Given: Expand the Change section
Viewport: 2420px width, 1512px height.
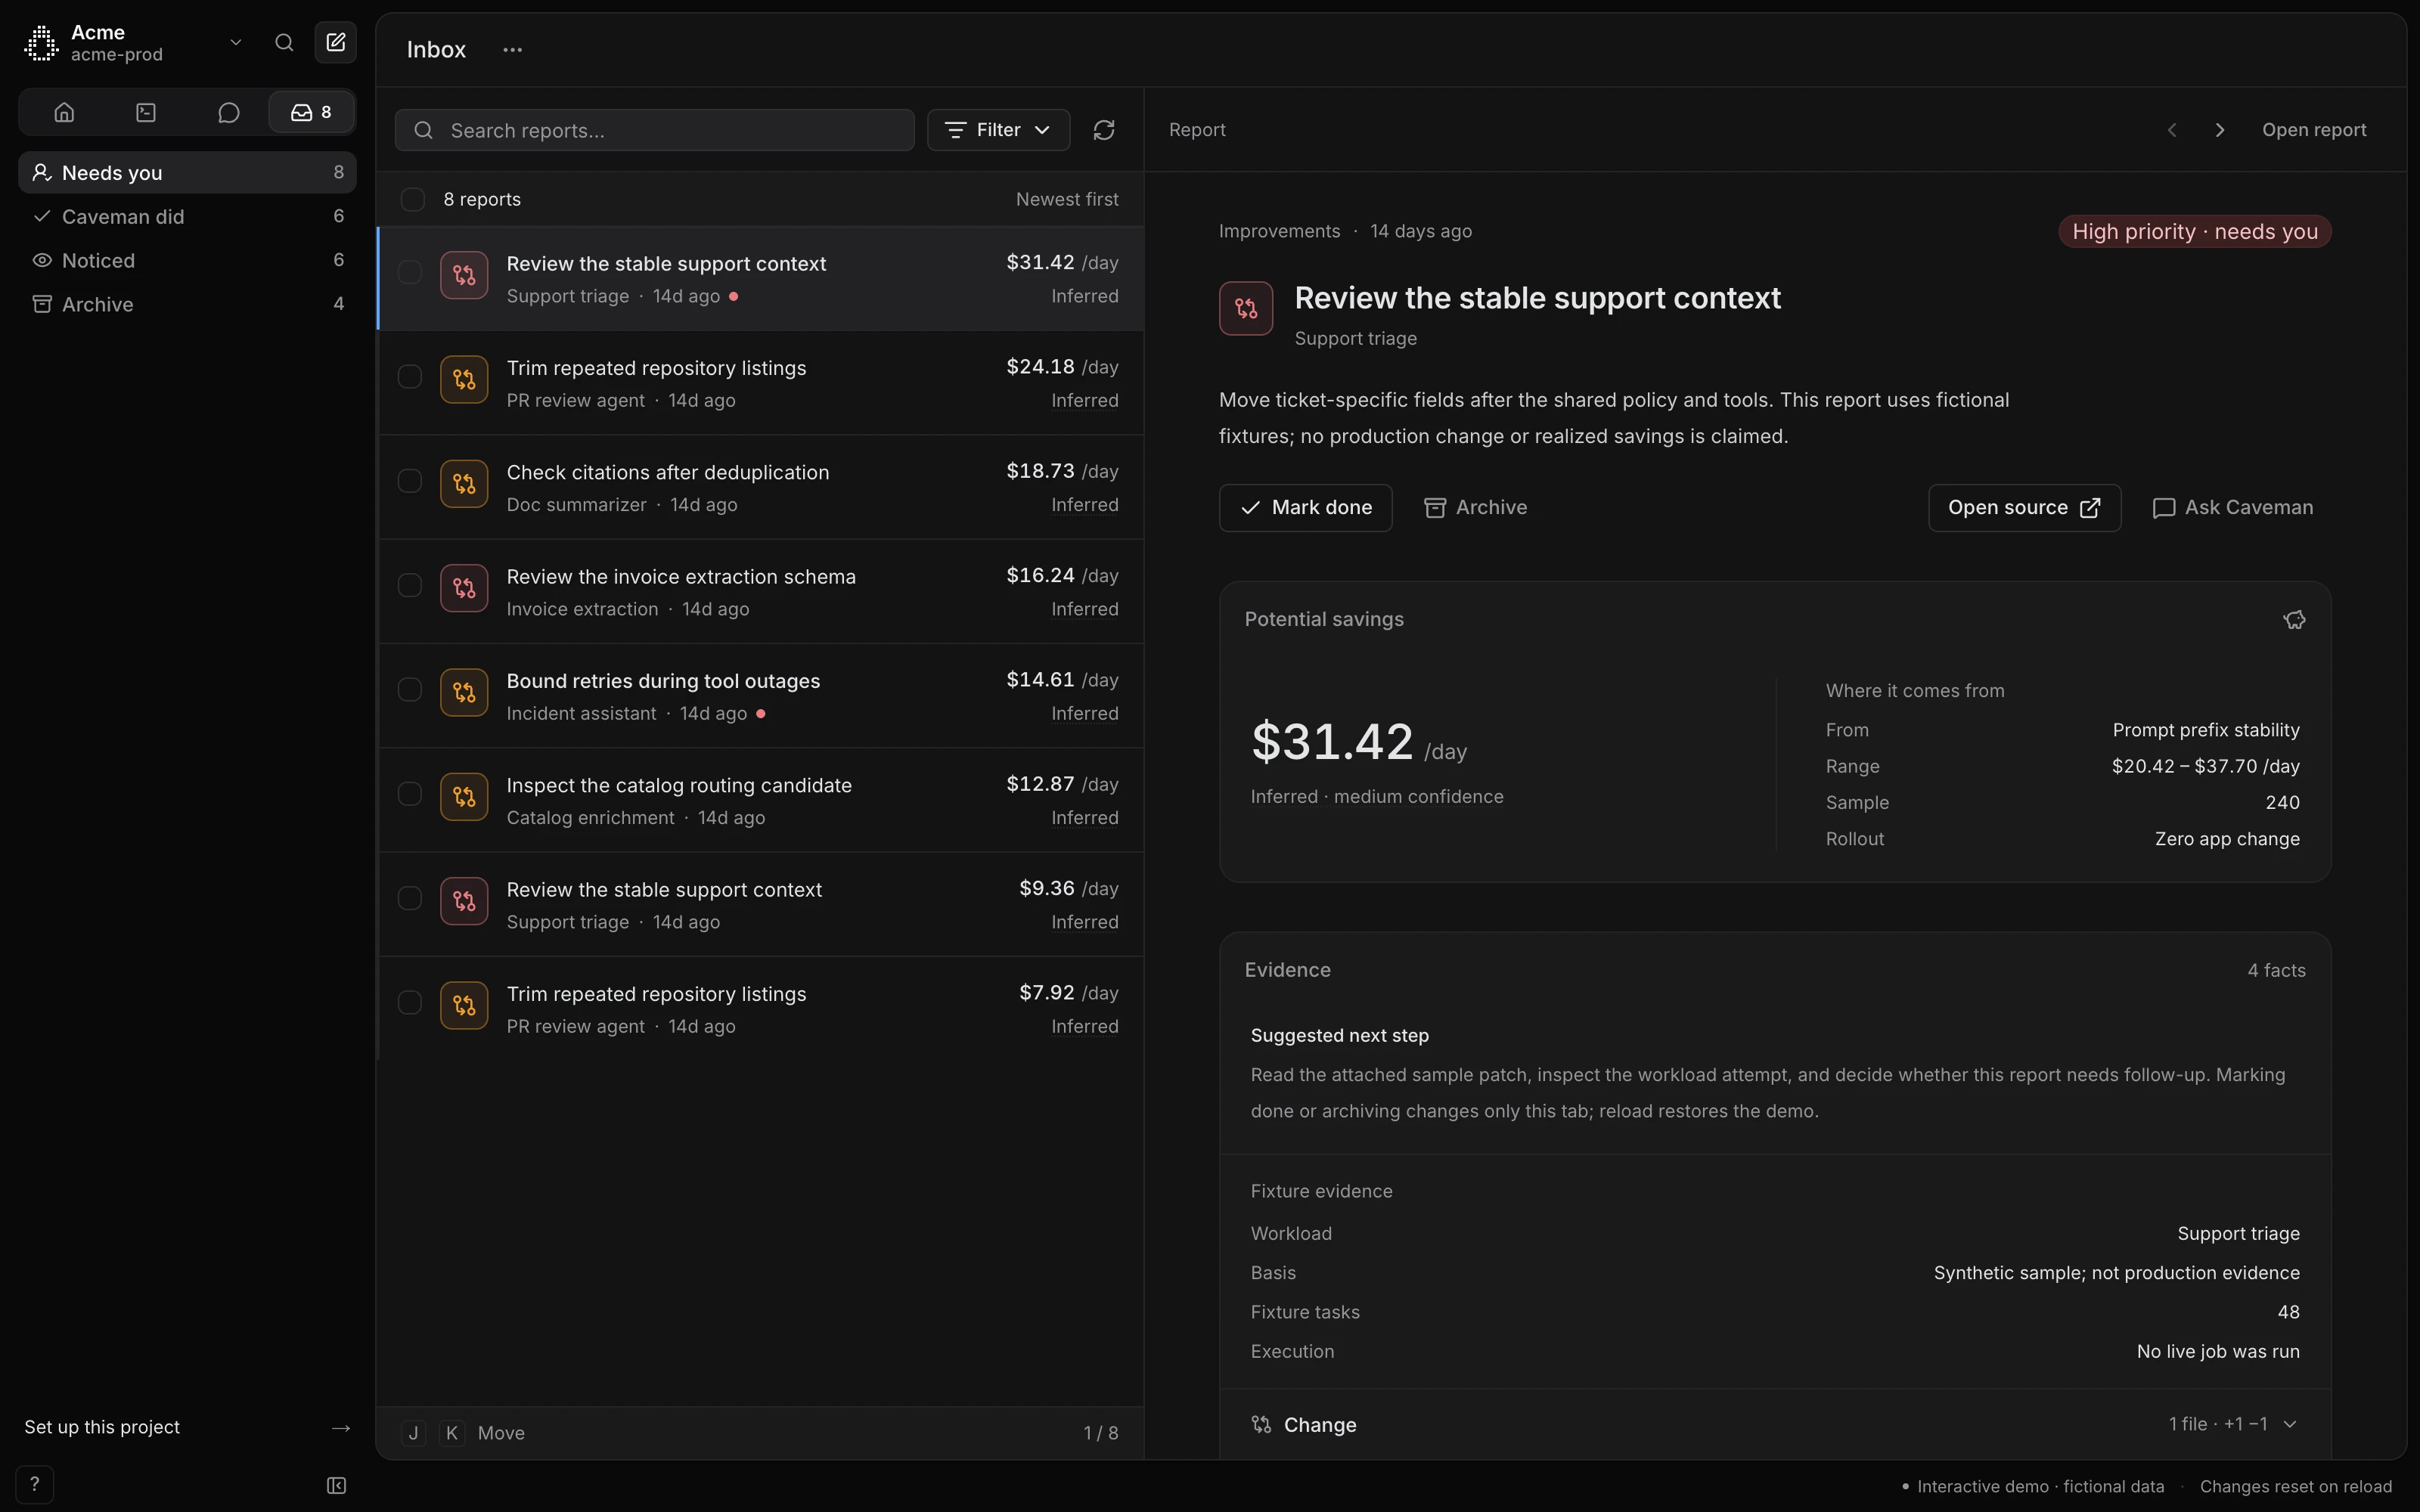Looking at the screenshot, I should [1775, 1424].
